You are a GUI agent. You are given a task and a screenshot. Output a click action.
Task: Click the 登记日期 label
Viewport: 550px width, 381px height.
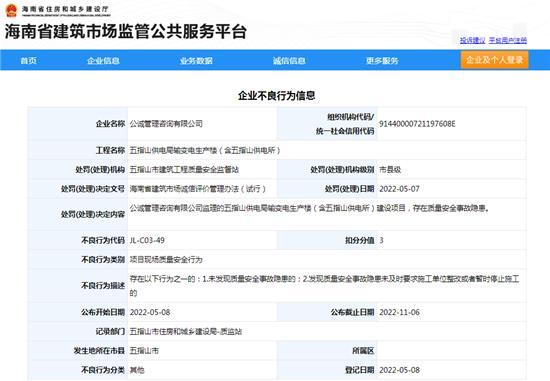pyautogui.click(x=360, y=370)
